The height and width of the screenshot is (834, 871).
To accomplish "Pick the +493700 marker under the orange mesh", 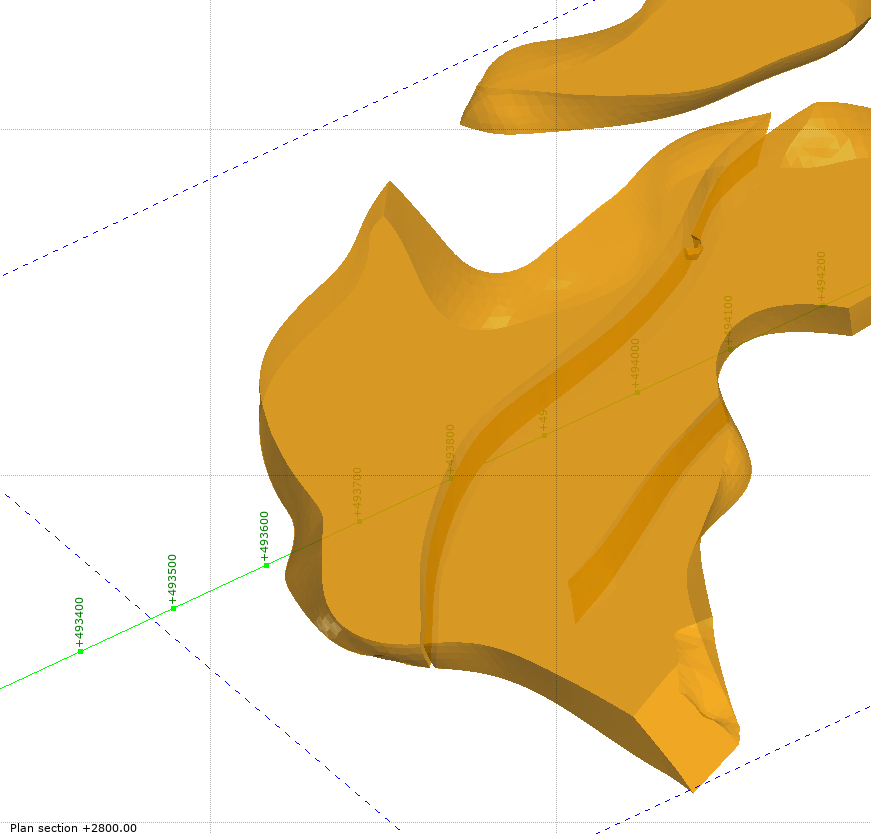I will (x=359, y=521).
